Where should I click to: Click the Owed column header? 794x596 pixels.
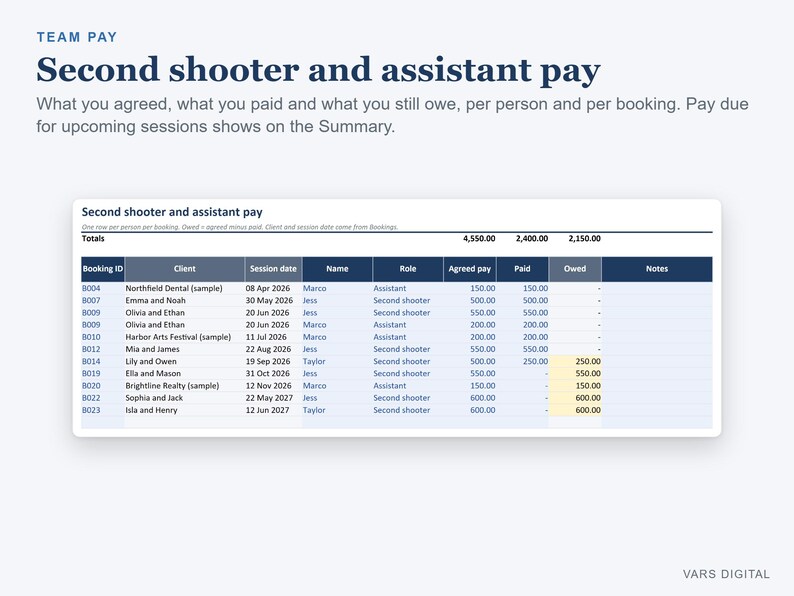tap(575, 269)
